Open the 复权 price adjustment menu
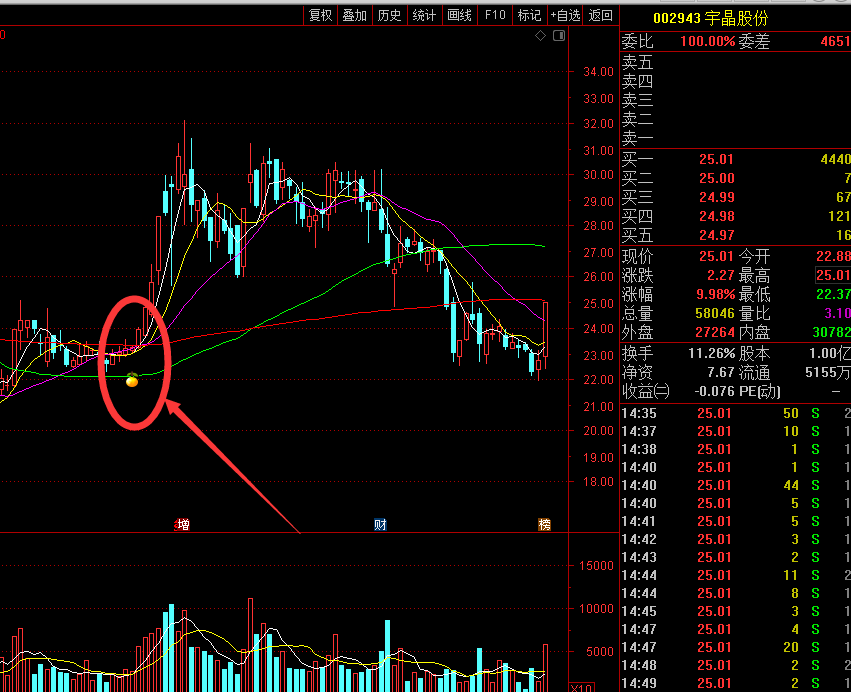 coord(320,15)
